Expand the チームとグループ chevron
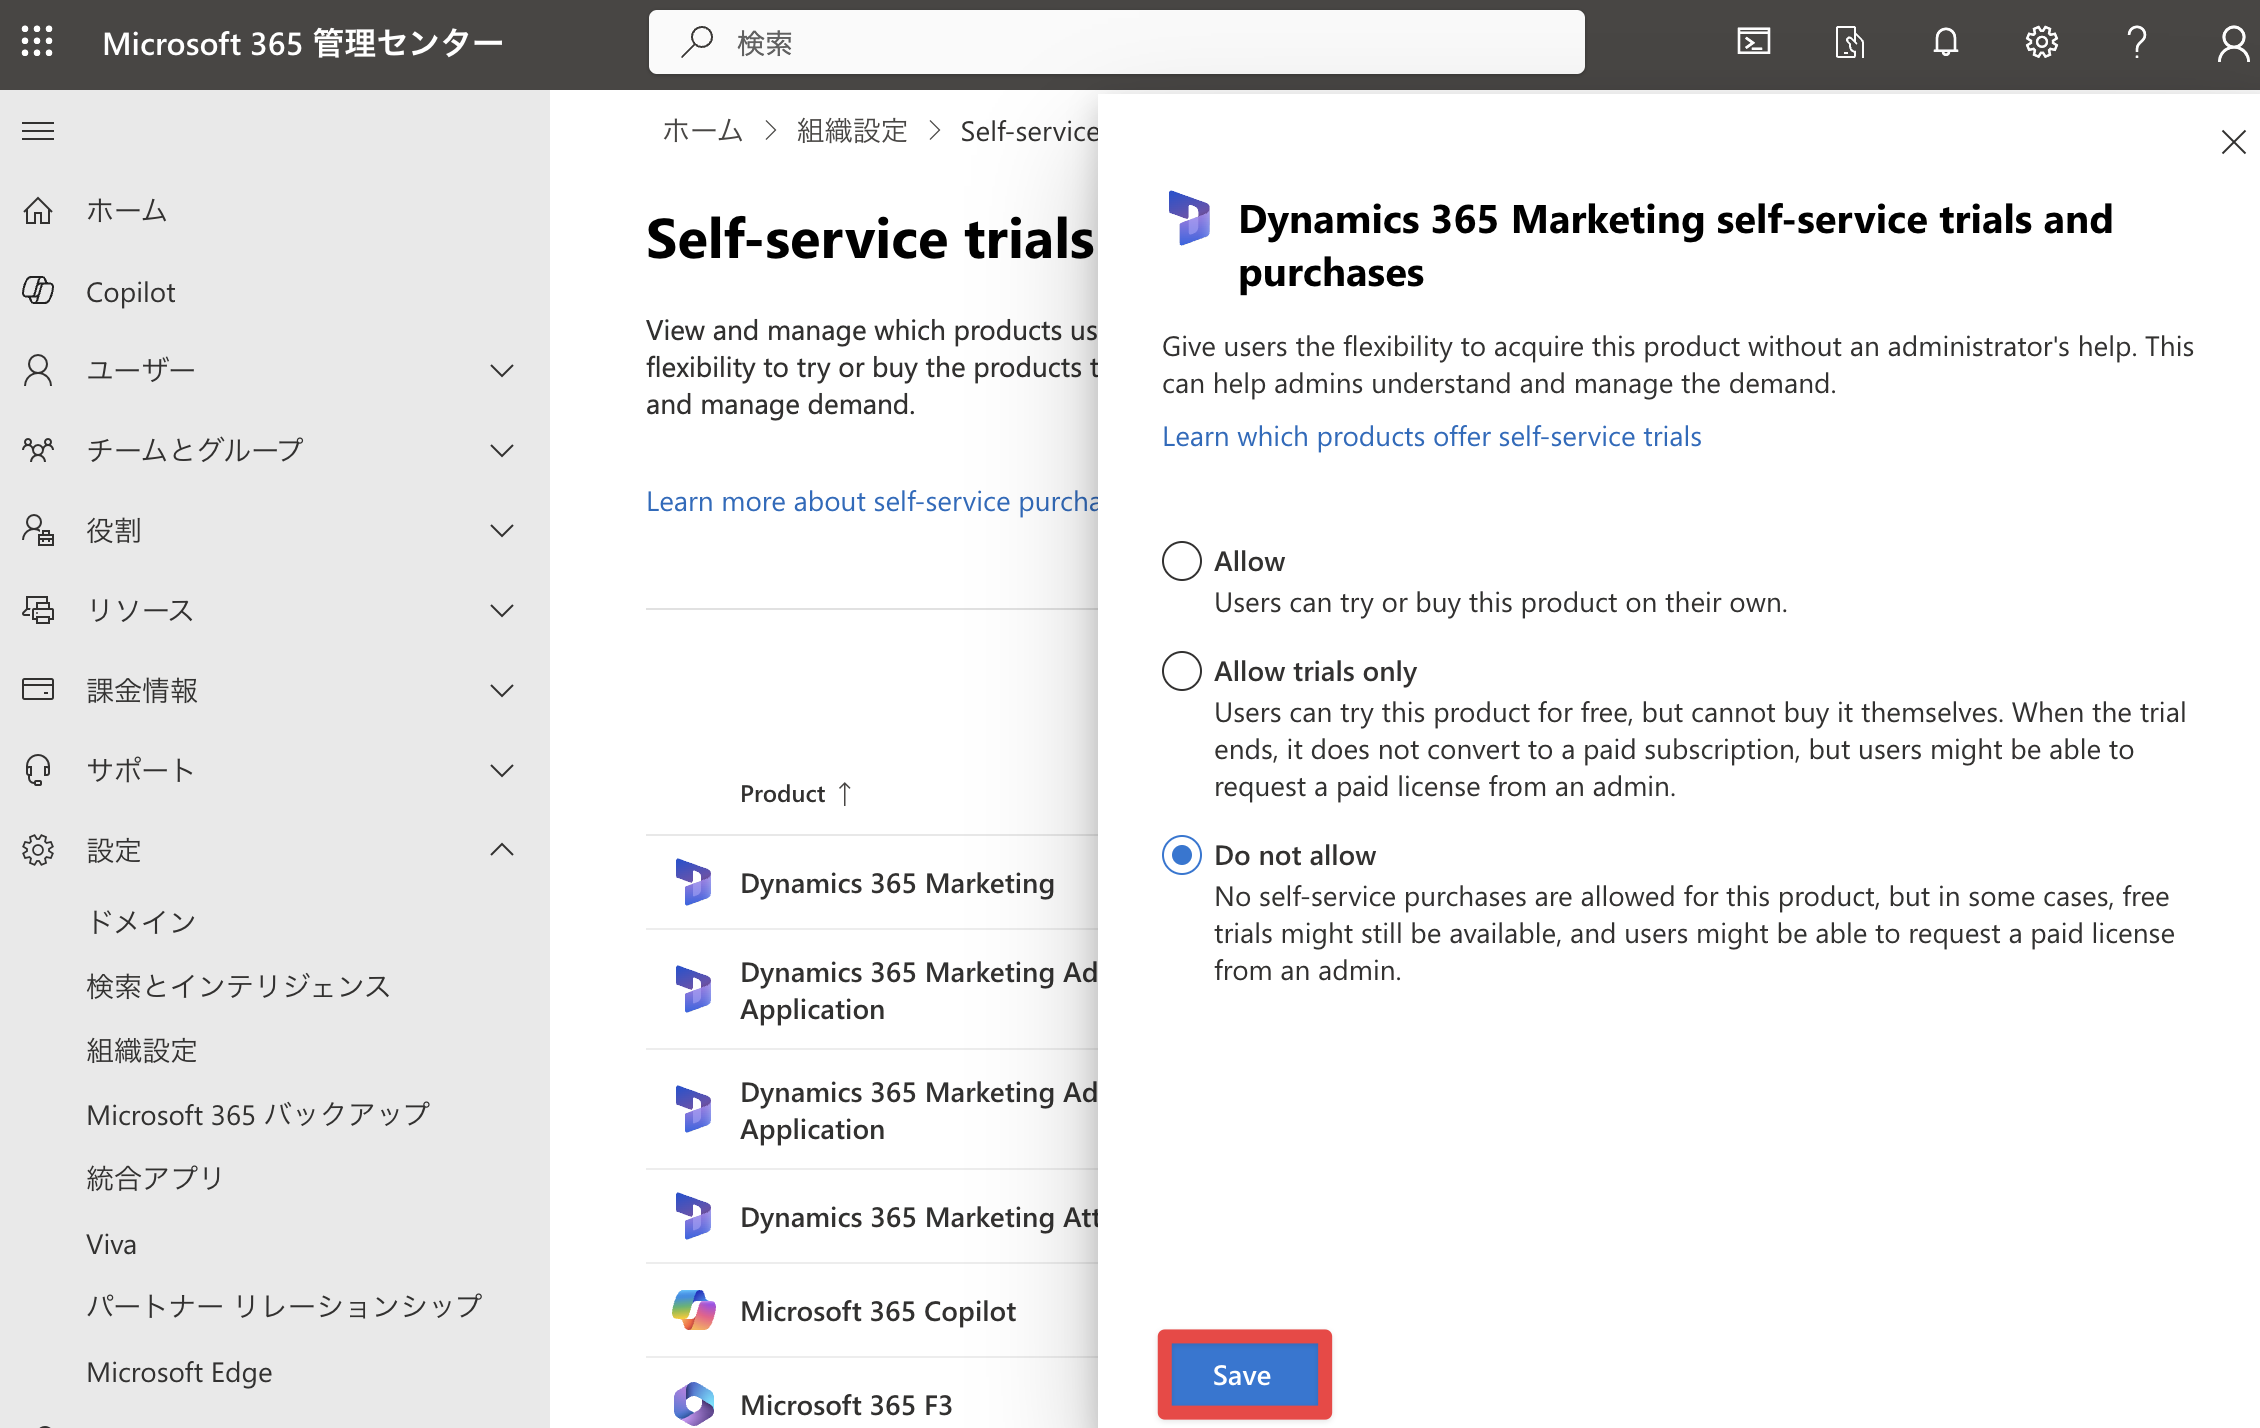 [x=502, y=451]
